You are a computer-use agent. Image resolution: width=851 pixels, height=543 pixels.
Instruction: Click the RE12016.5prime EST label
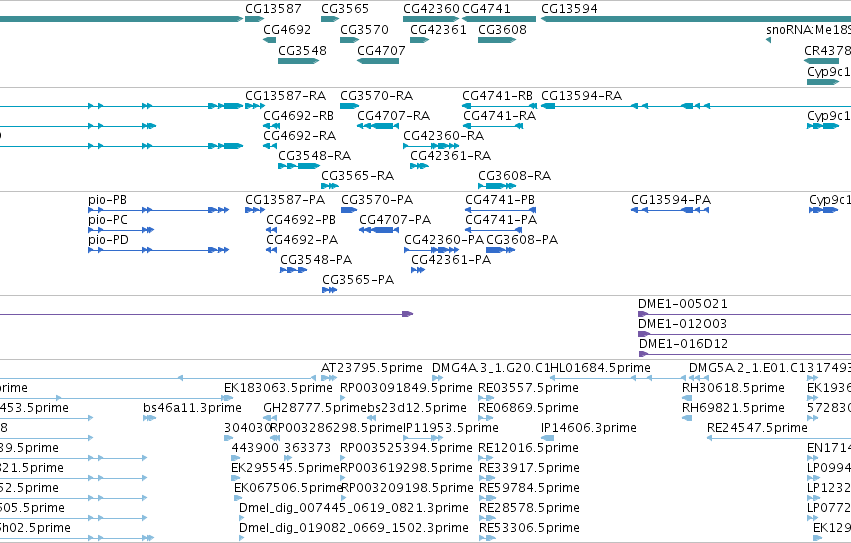point(528,449)
